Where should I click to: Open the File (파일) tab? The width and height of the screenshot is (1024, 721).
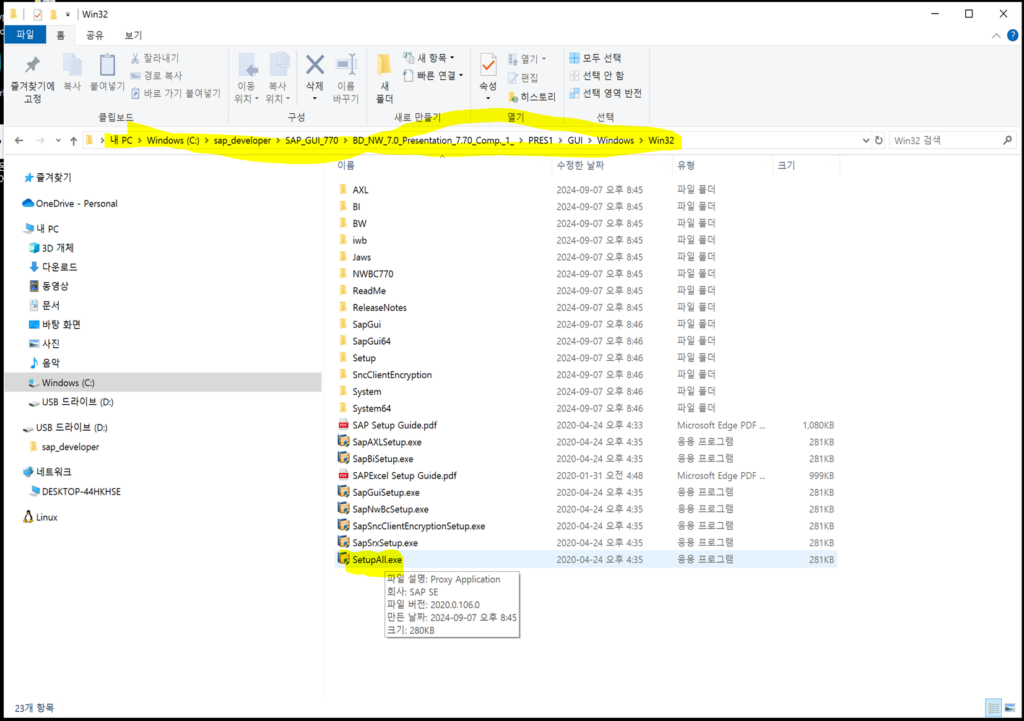click(x=25, y=35)
